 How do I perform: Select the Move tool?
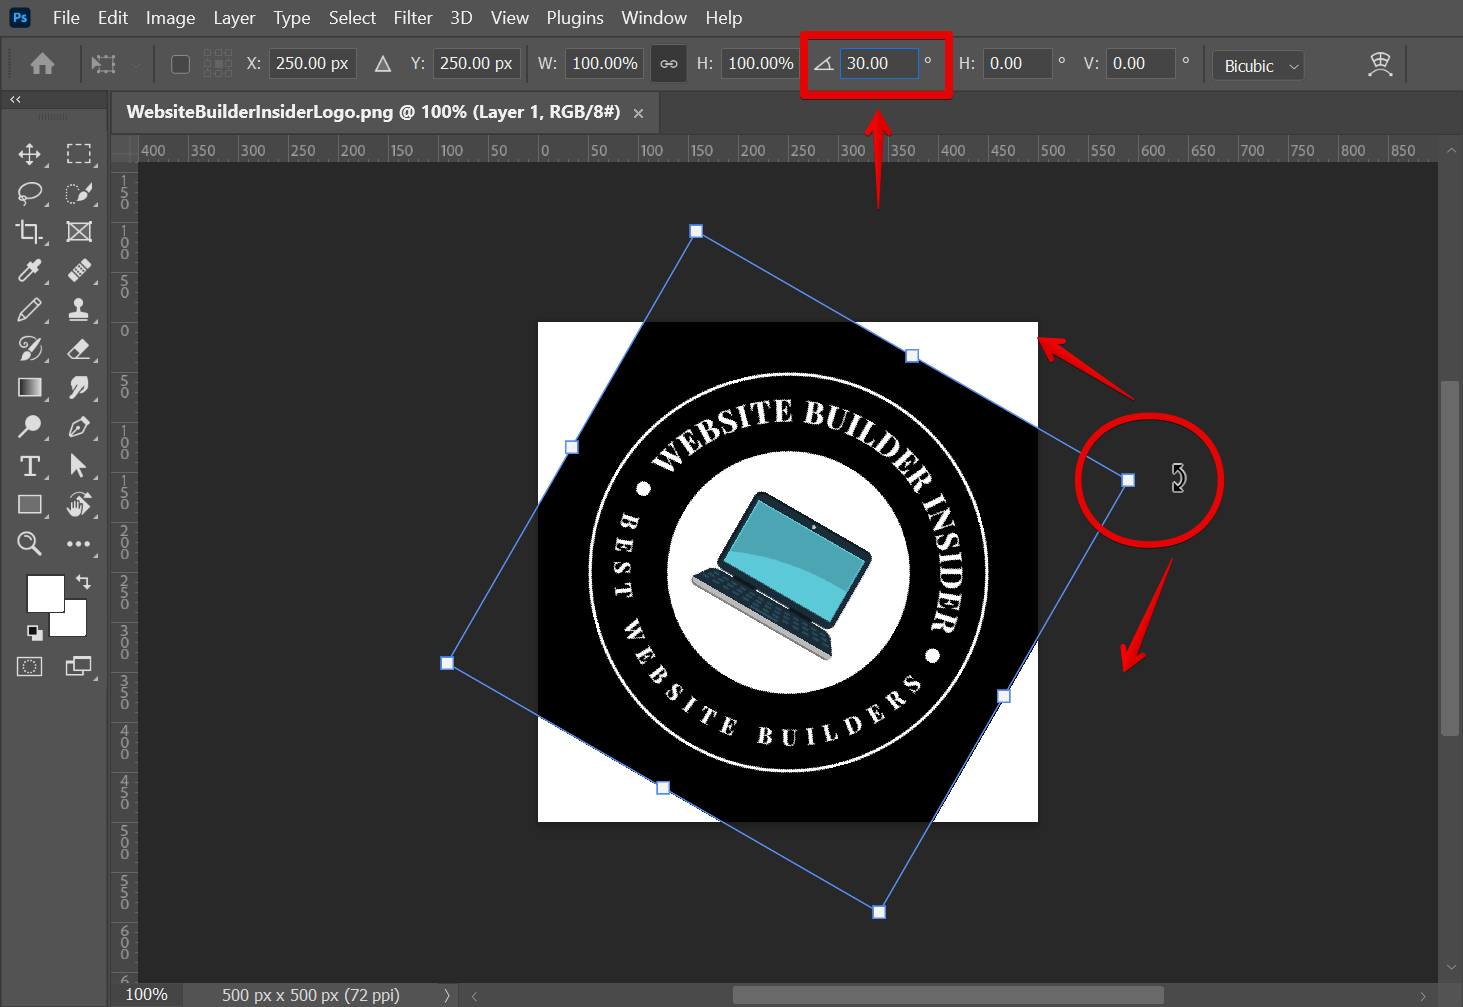(29, 154)
